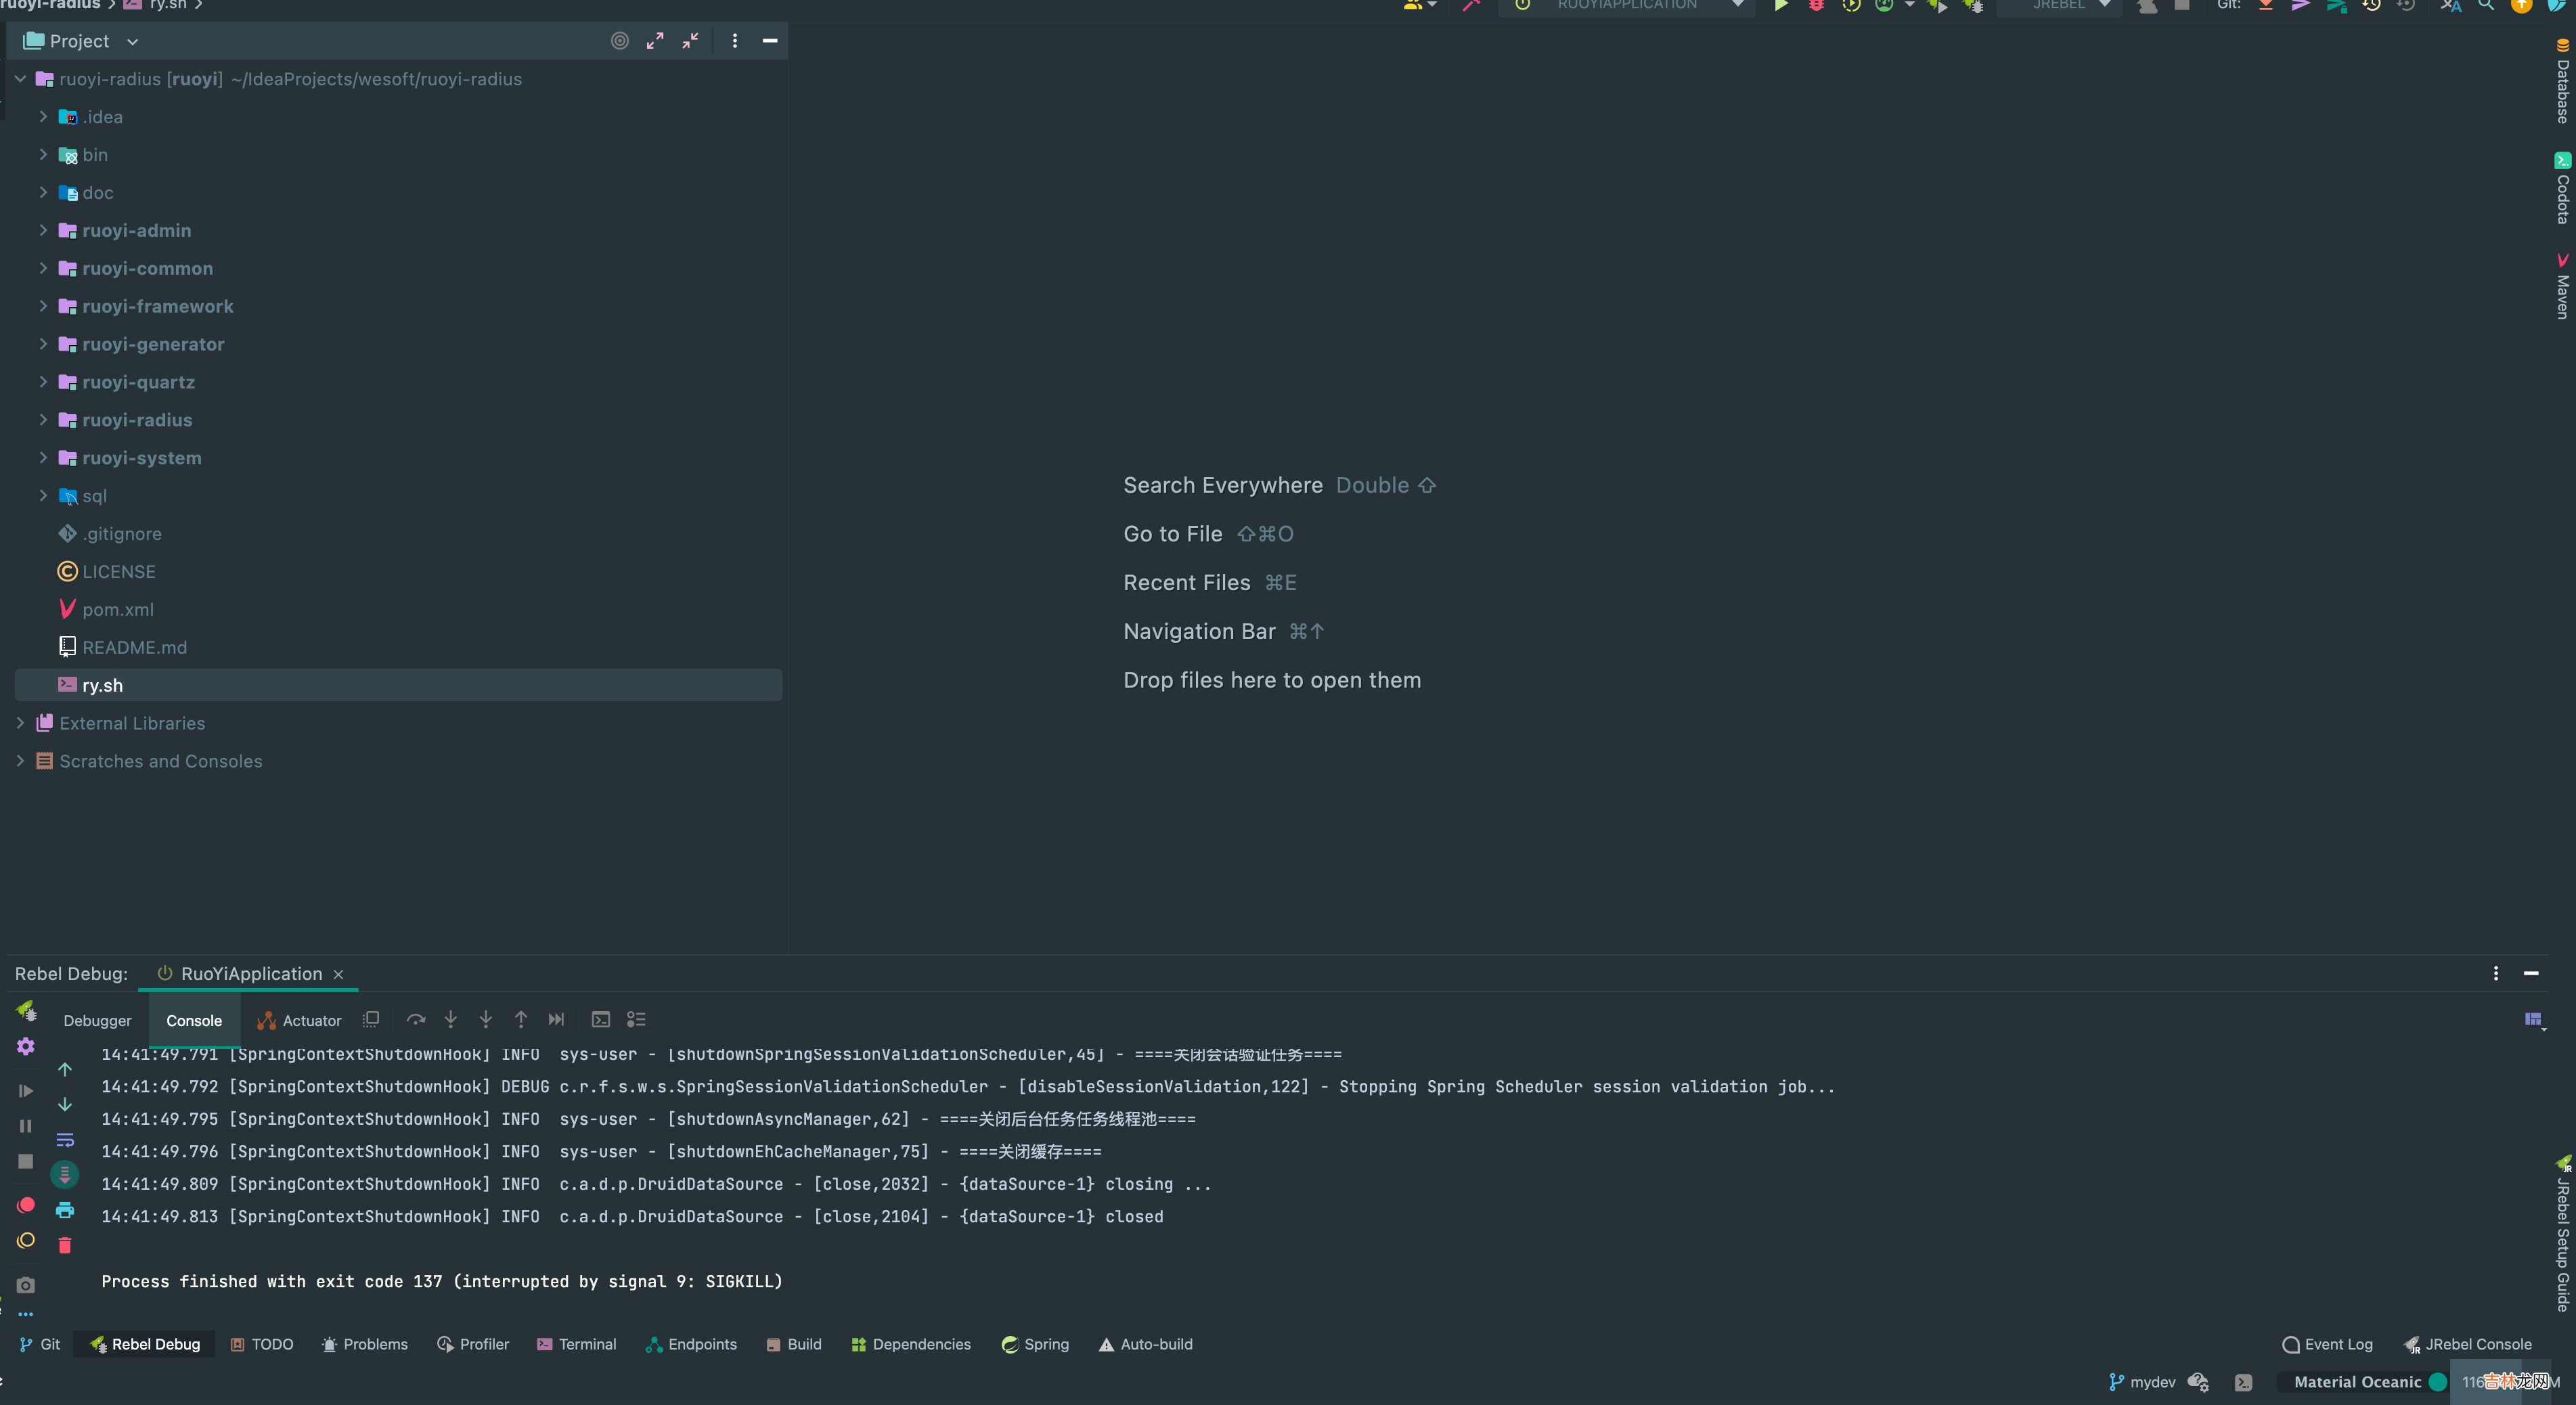Click the View Breakpoints red circles icon
Screen dimensions: 2576x1405
tap(26, 1205)
